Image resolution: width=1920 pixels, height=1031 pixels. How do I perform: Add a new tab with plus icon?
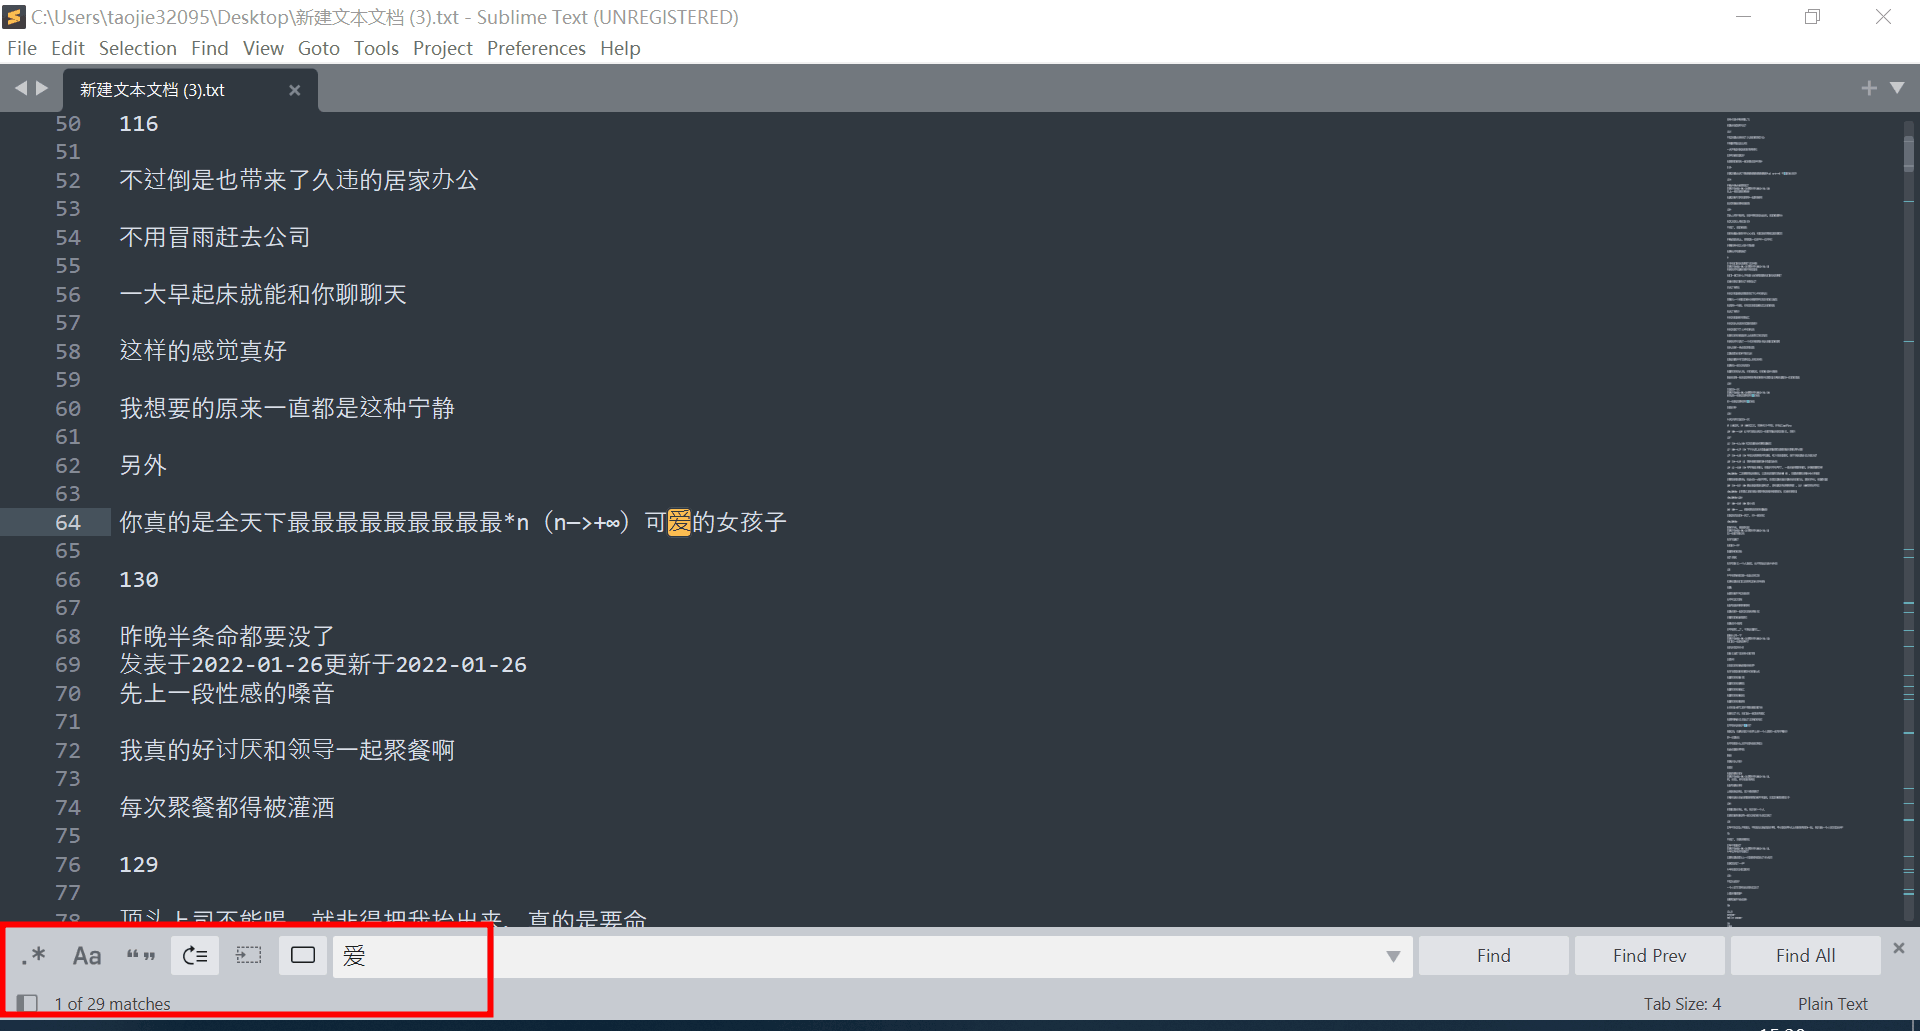[x=1869, y=88]
